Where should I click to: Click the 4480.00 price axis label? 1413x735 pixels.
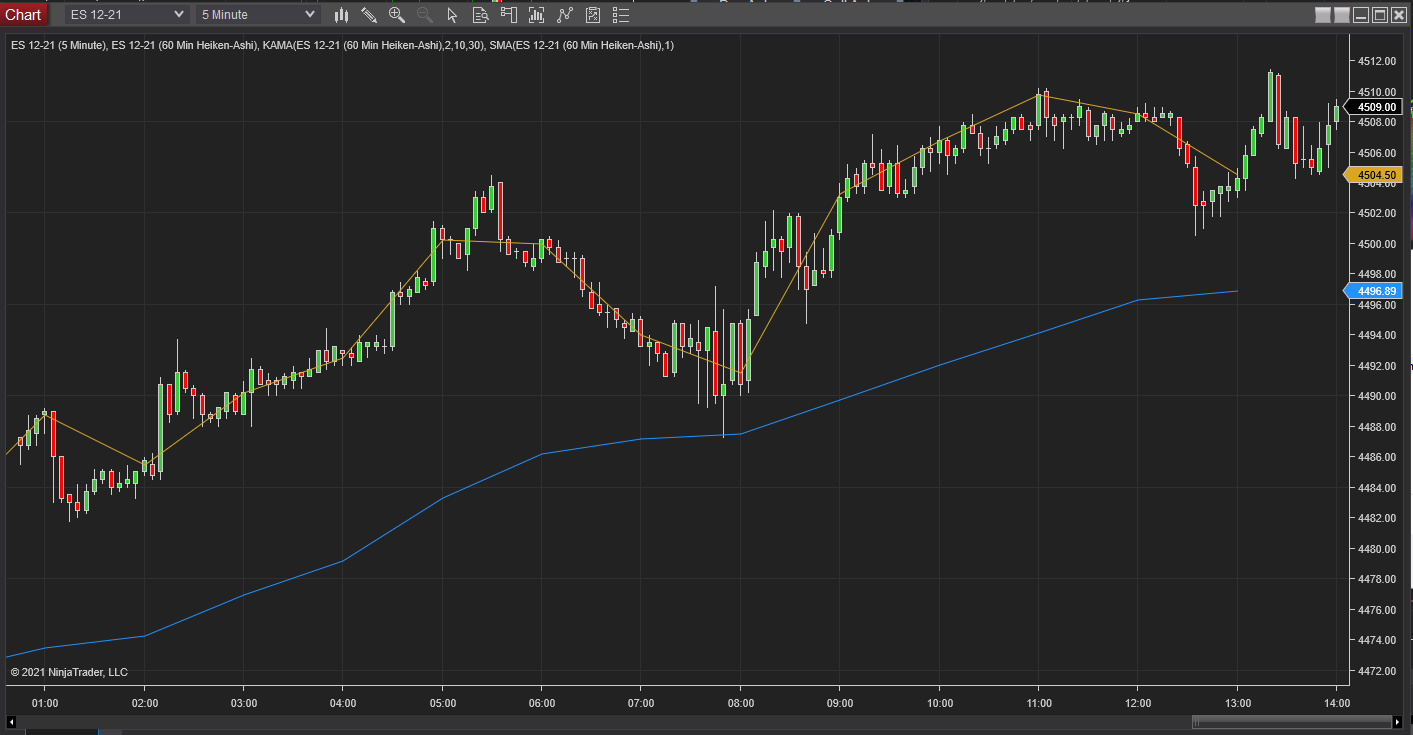[x=1376, y=549]
